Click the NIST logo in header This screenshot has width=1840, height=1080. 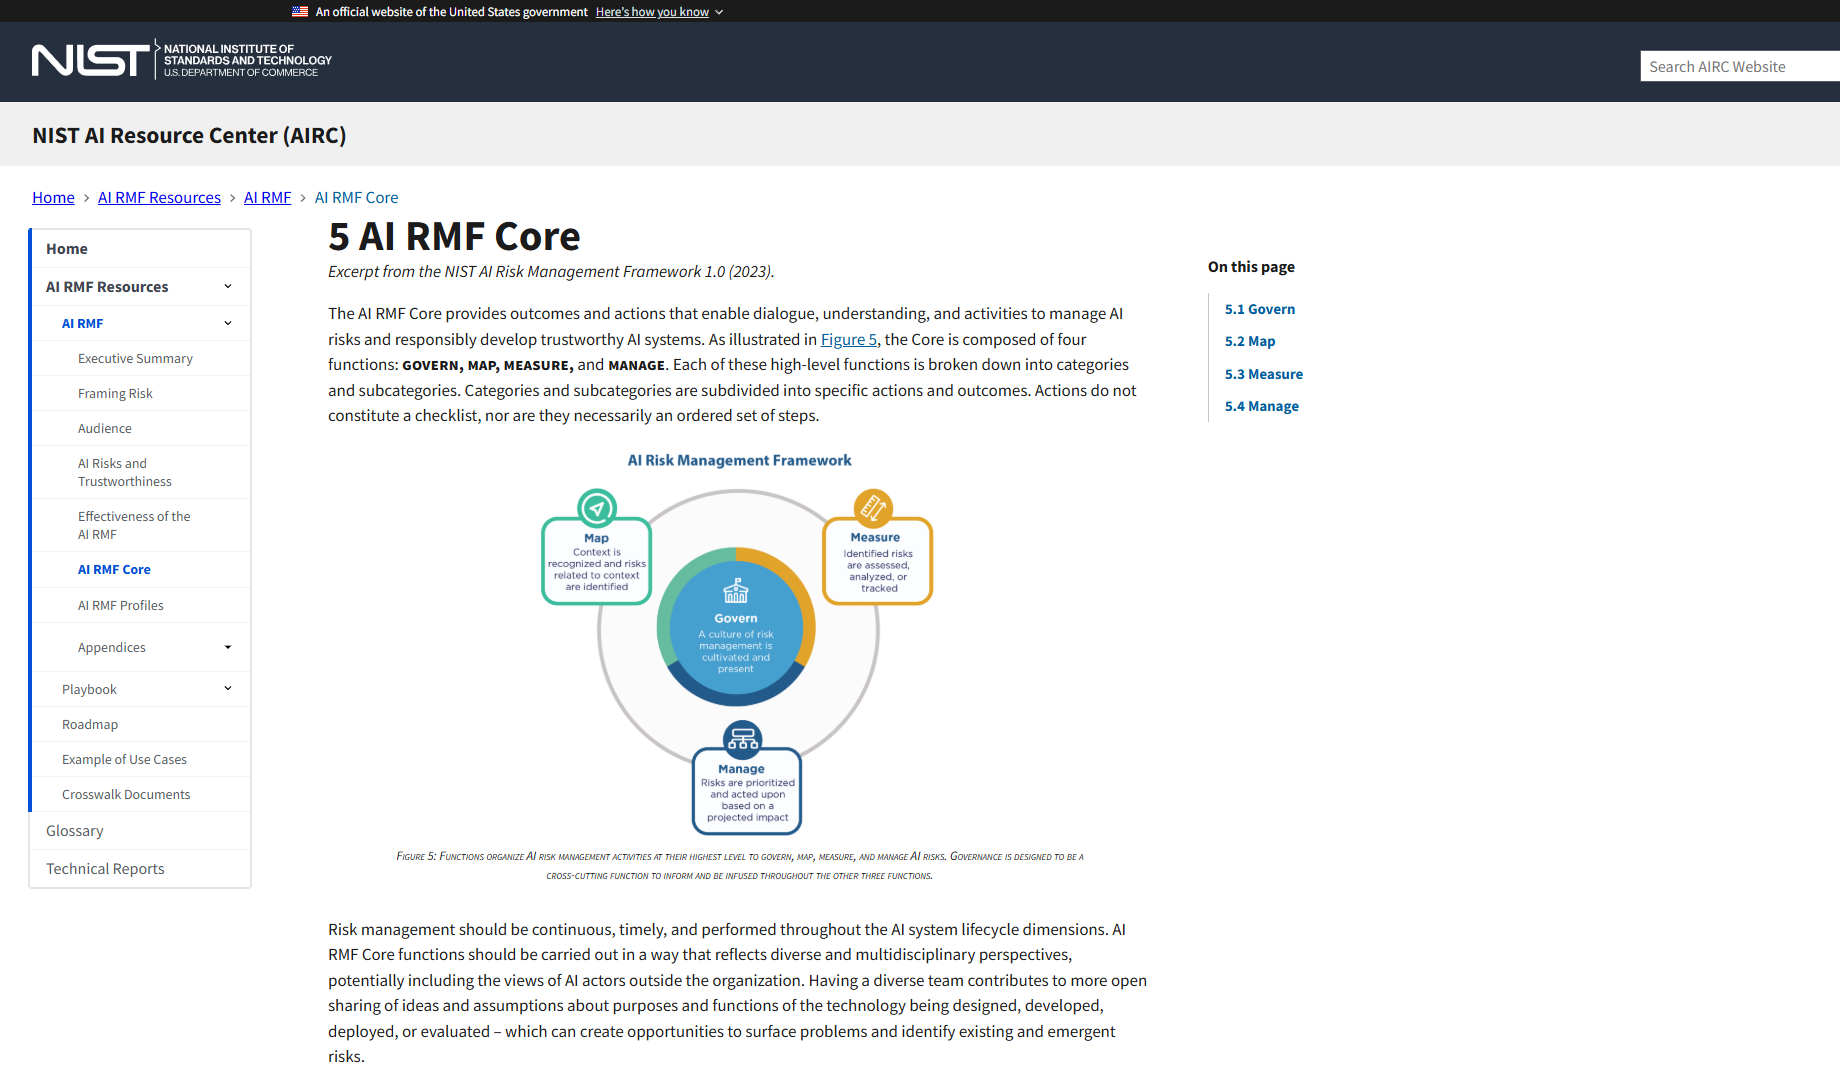click(182, 60)
